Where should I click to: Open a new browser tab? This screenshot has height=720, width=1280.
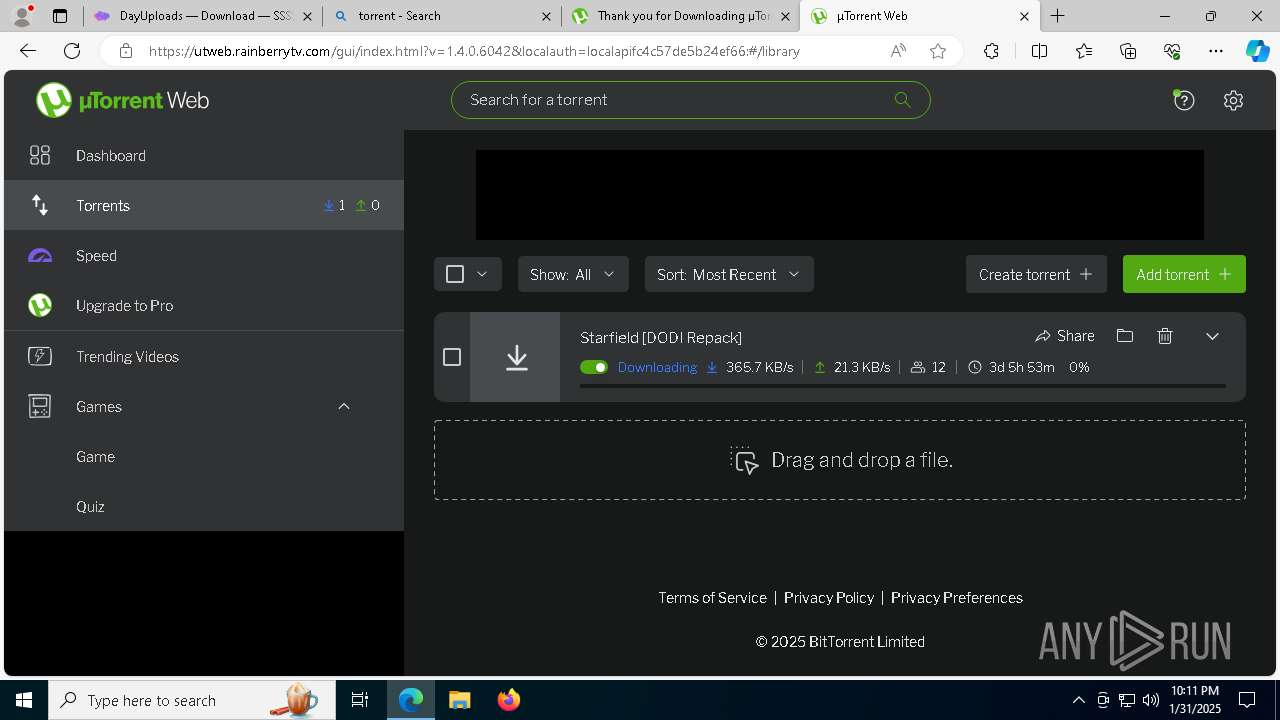click(x=1057, y=16)
